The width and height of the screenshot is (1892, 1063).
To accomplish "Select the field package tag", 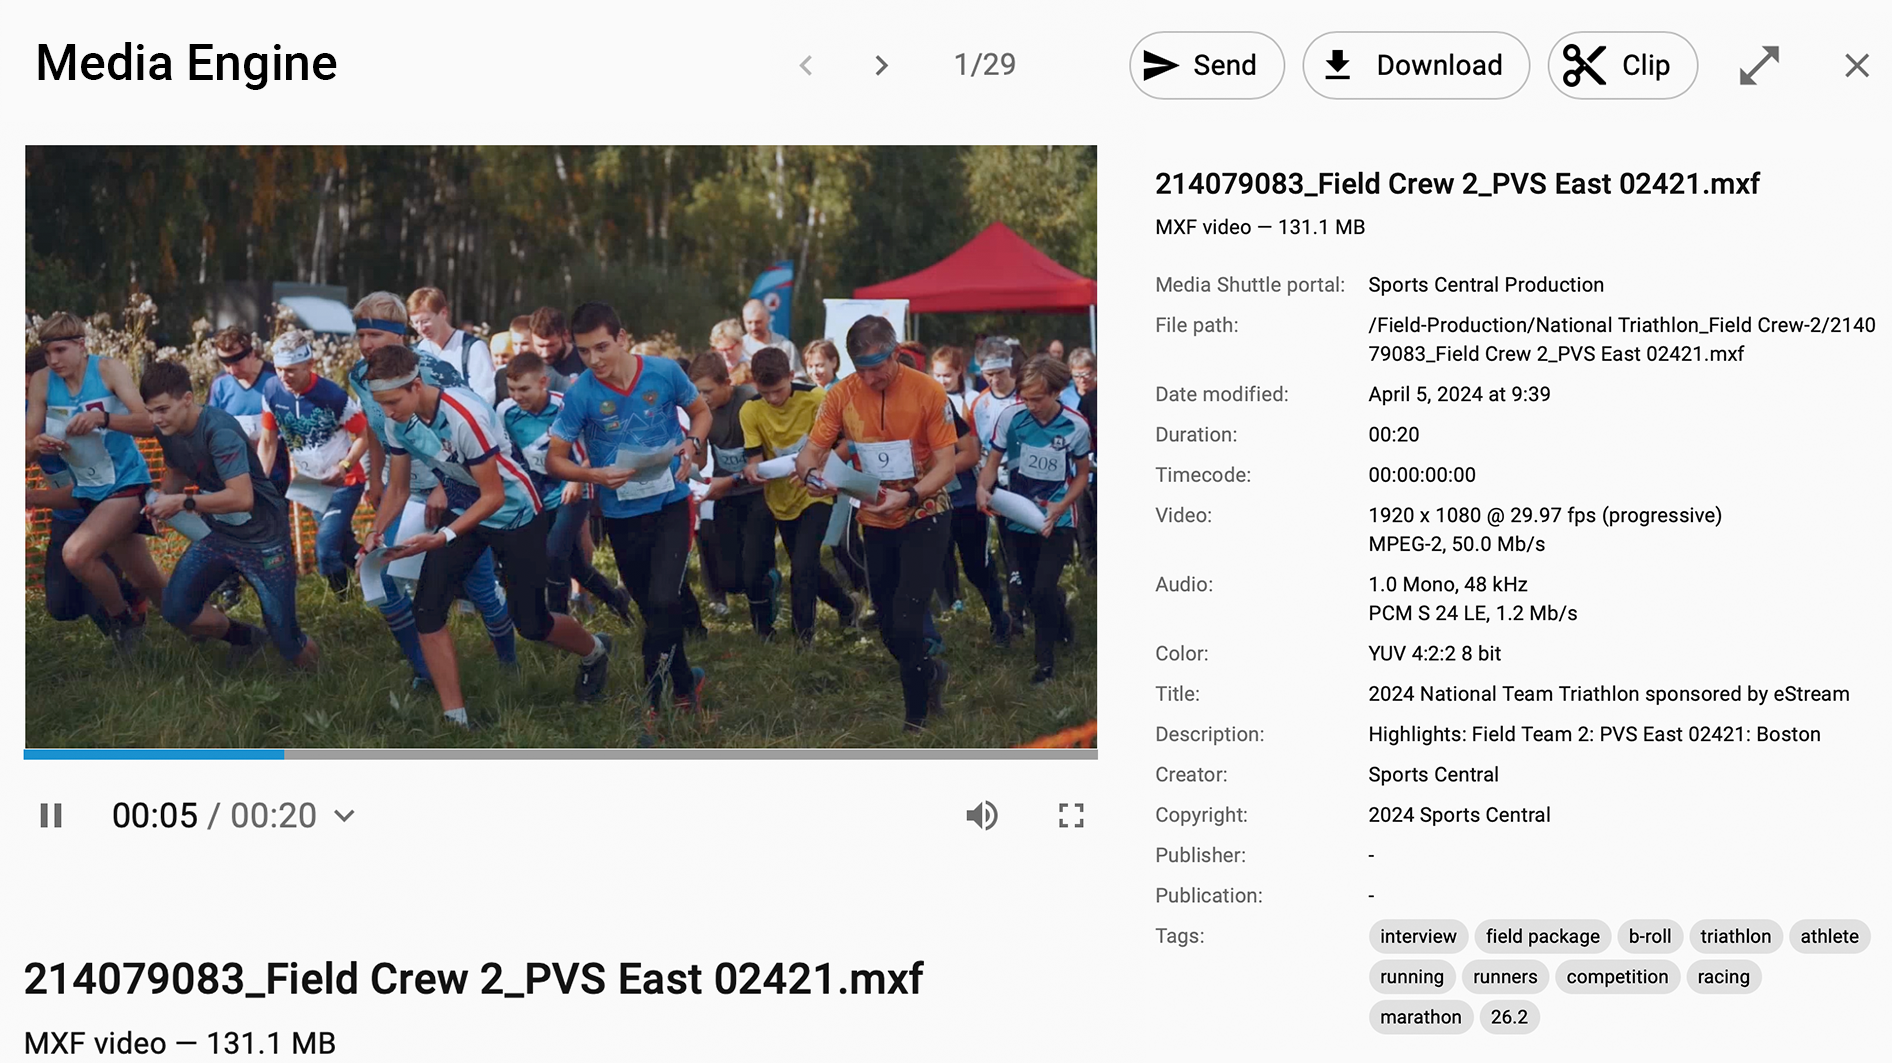I will [x=1542, y=936].
